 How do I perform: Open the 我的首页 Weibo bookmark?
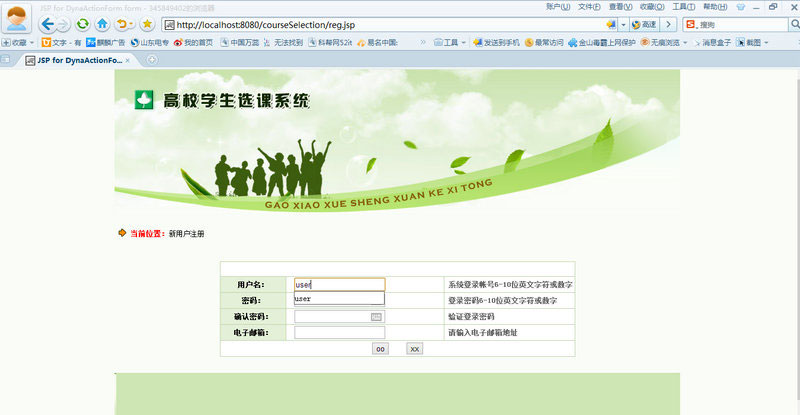tap(193, 43)
